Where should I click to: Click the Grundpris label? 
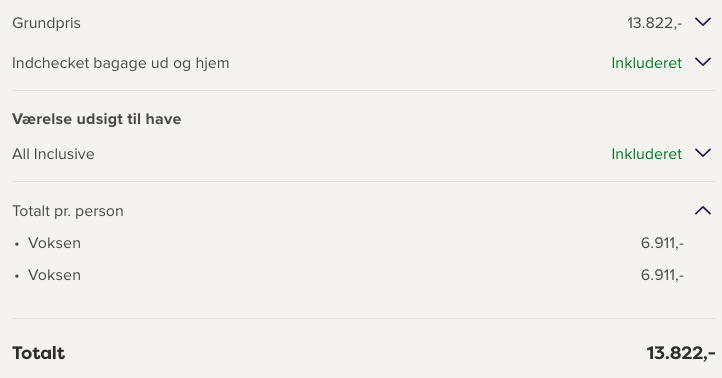click(47, 23)
